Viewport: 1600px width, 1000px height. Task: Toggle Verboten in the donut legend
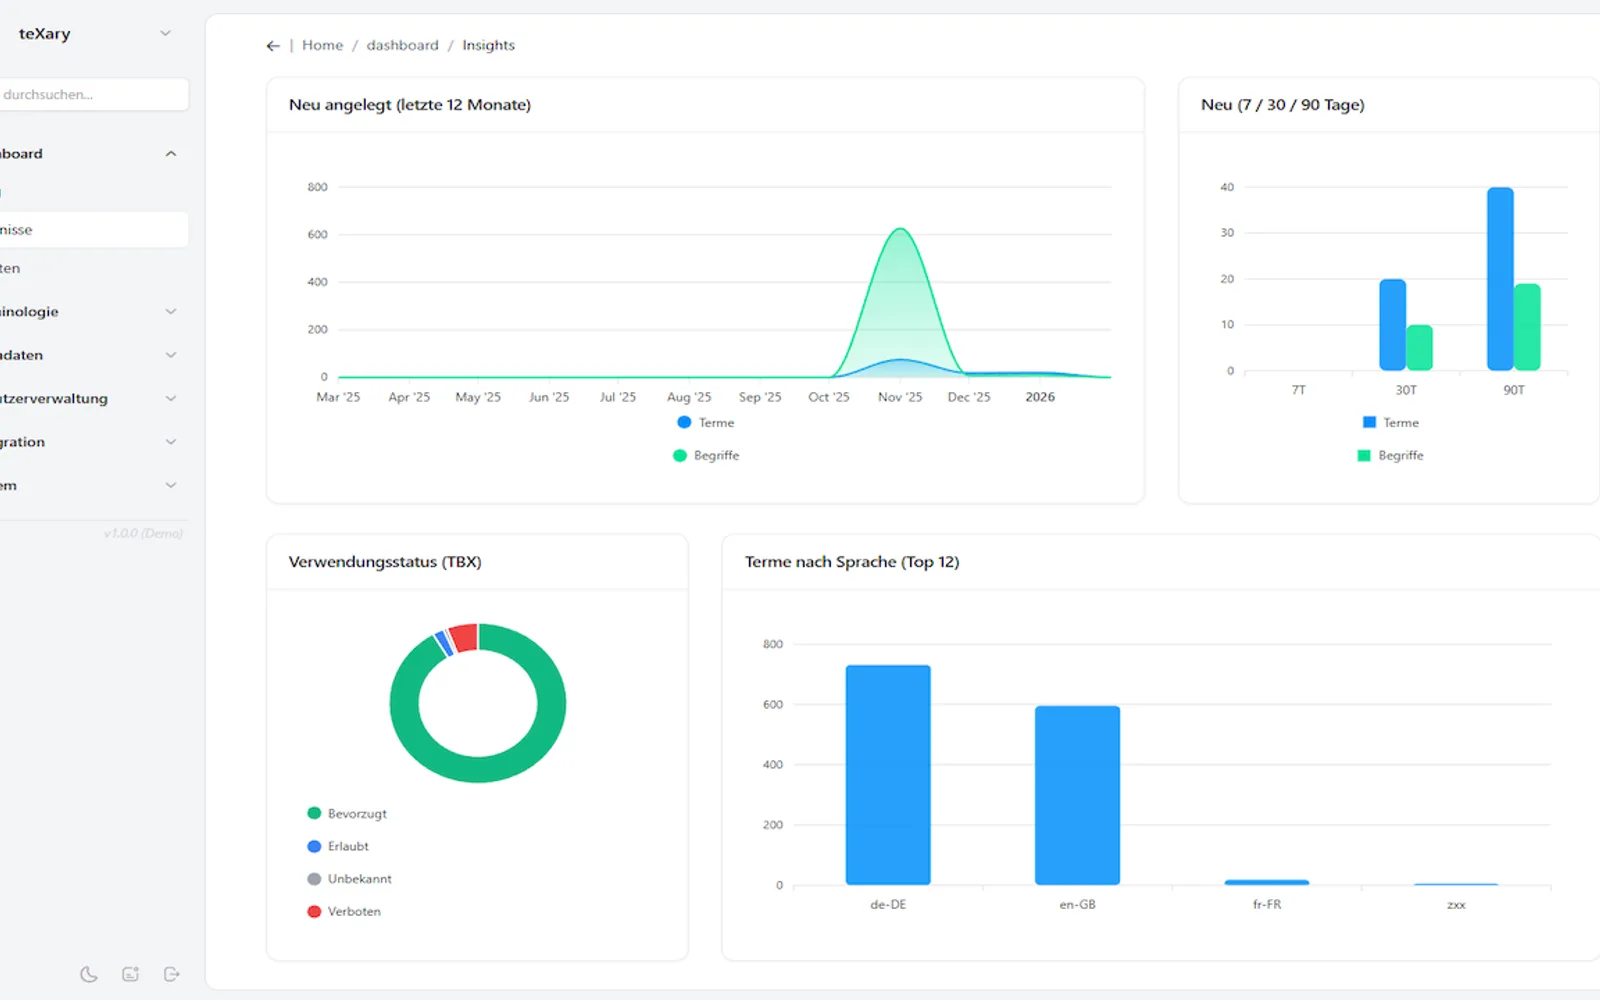344,912
